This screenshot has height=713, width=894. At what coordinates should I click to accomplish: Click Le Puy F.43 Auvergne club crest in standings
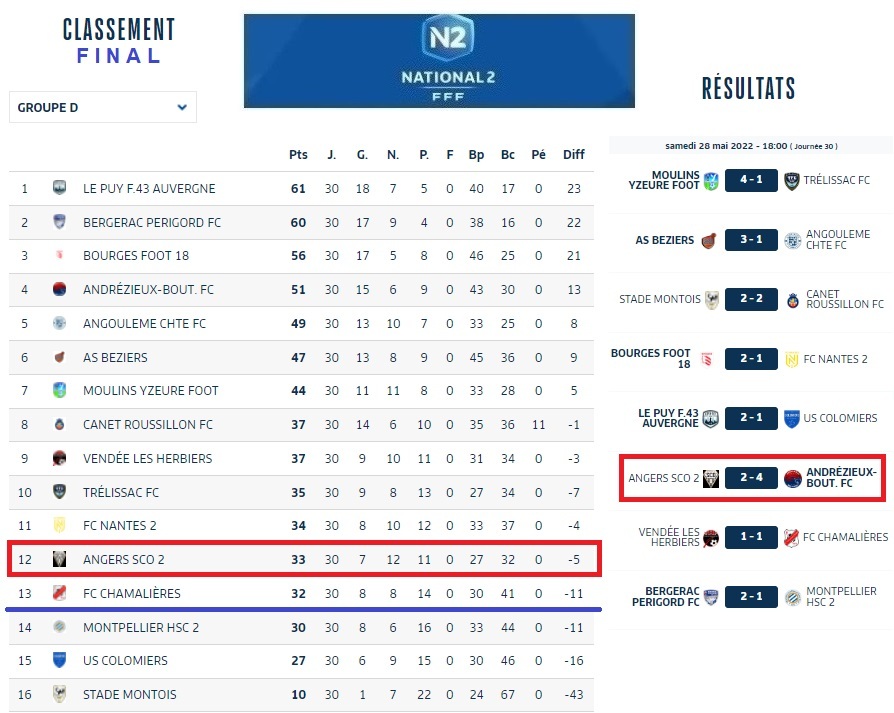click(60, 188)
